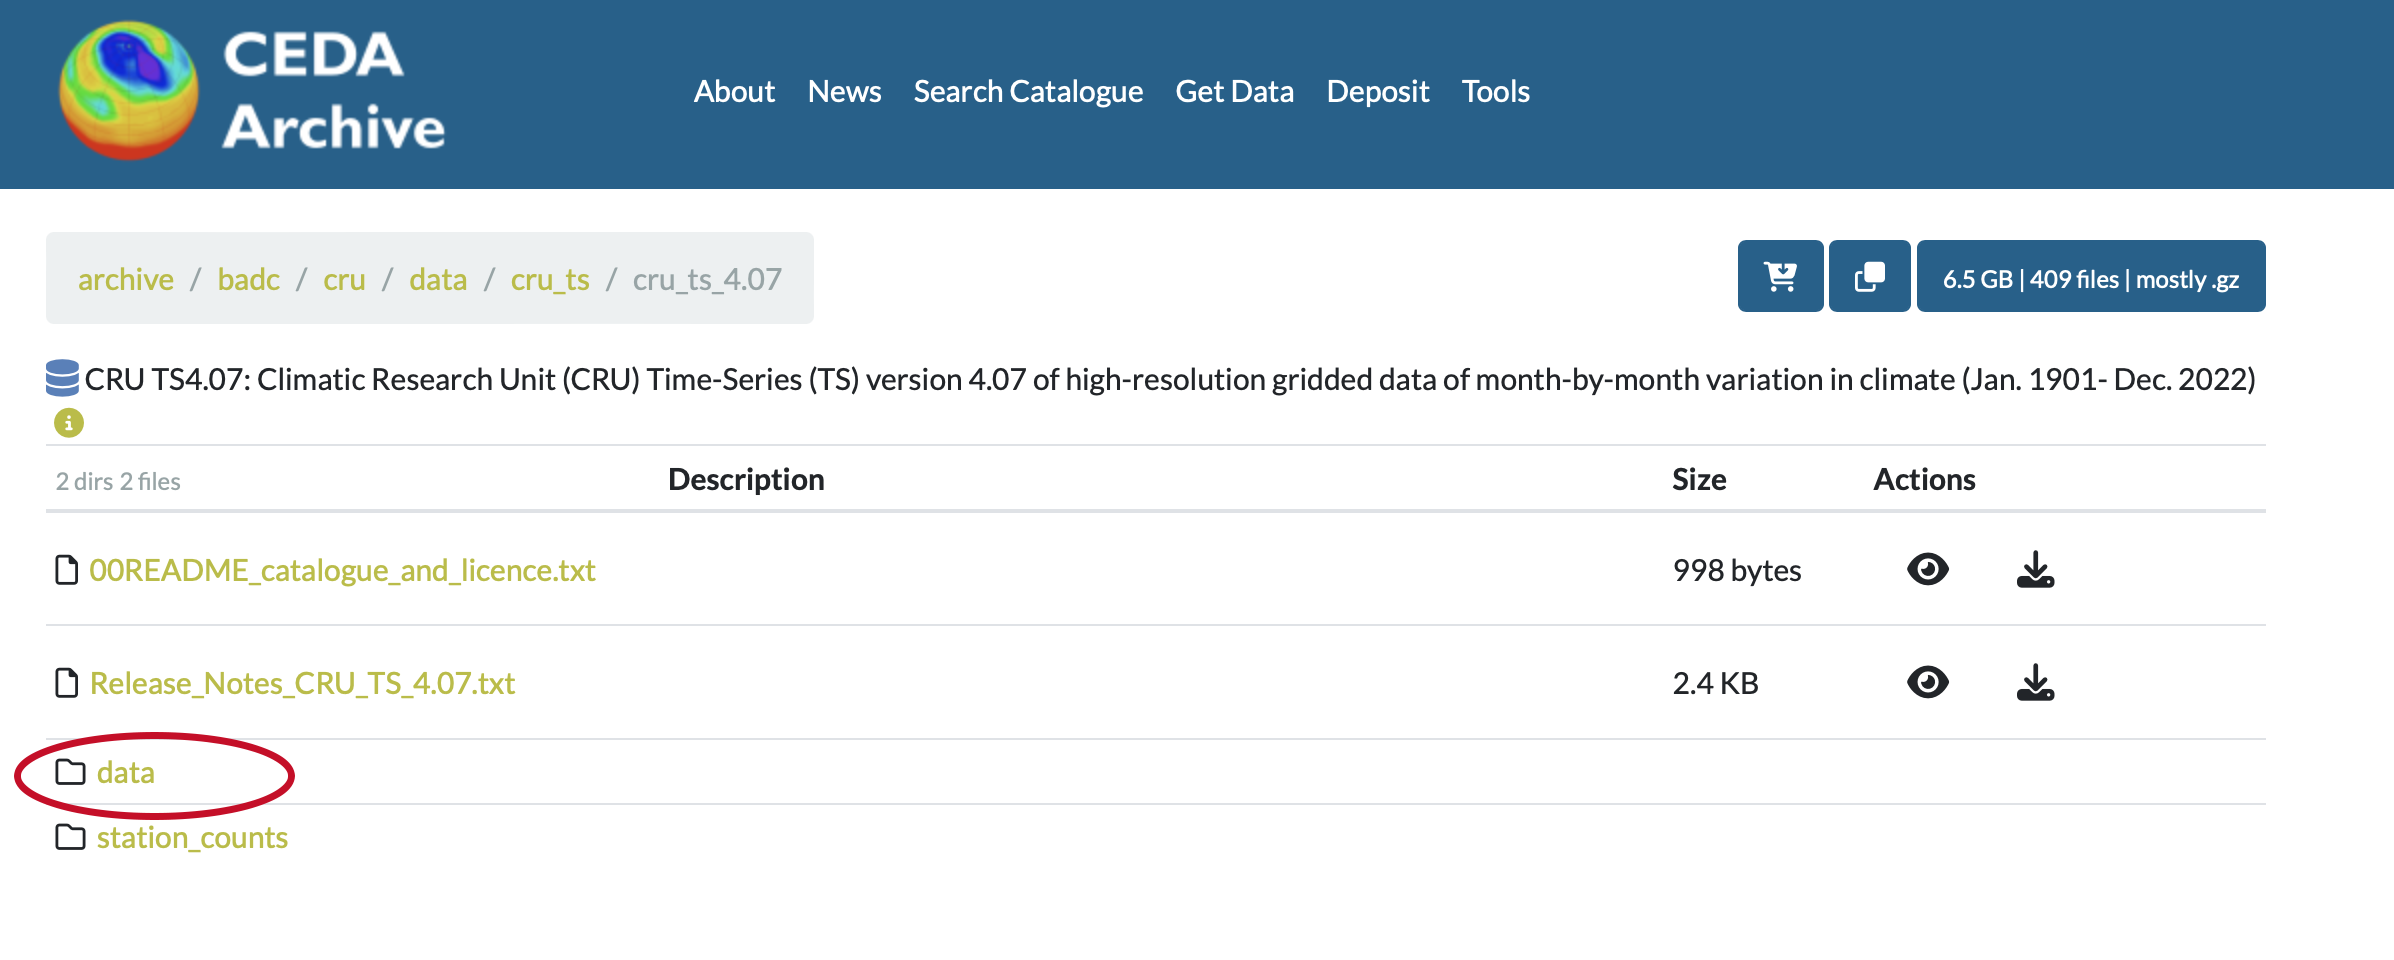This screenshot has width=2394, height=960.
Task: Click the copy path icon button
Action: [1869, 277]
